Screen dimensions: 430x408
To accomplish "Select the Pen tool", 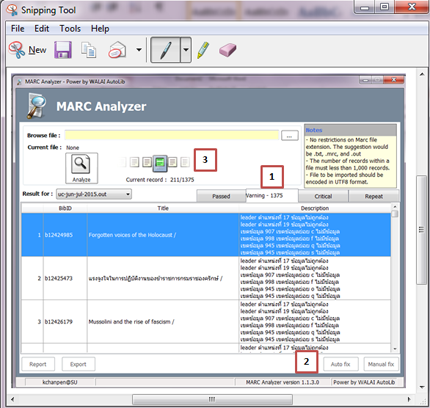I will click(166, 50).
